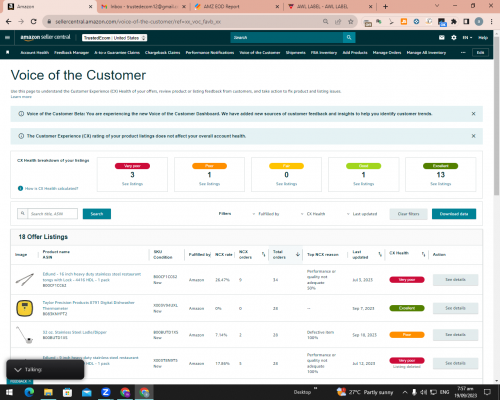
Task: Switch to the AWL LABEL tab
Action: (330, 6)
